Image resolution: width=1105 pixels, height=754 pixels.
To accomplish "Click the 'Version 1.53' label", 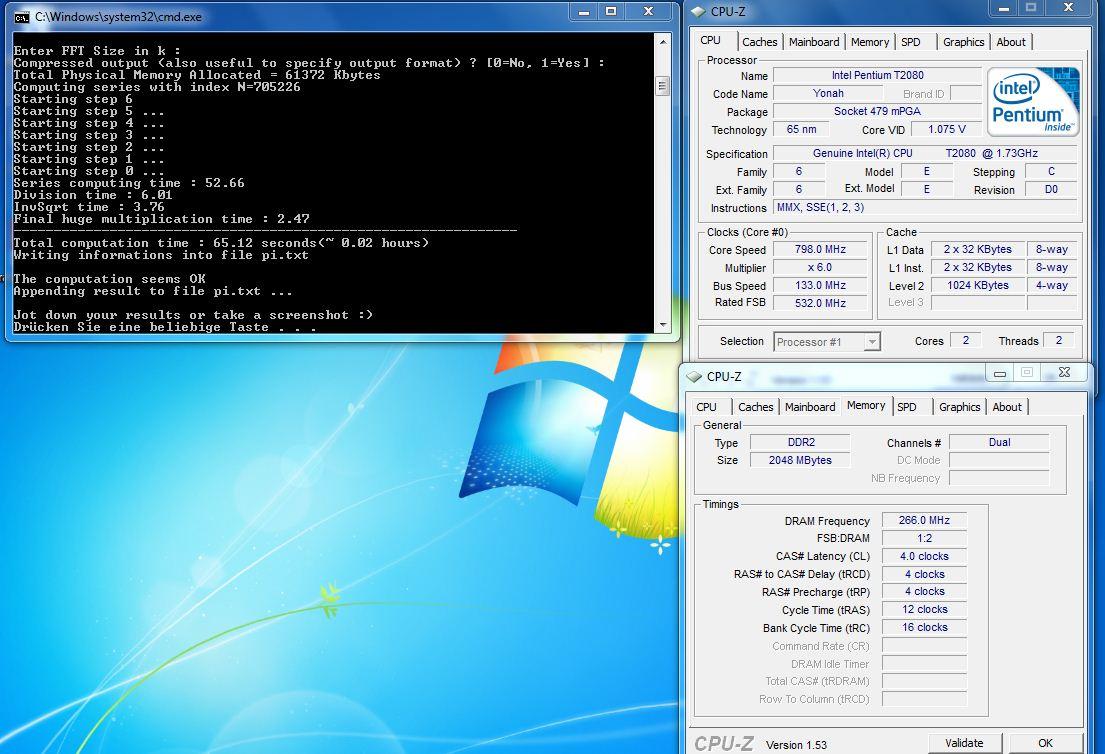I will click(796, 745).
